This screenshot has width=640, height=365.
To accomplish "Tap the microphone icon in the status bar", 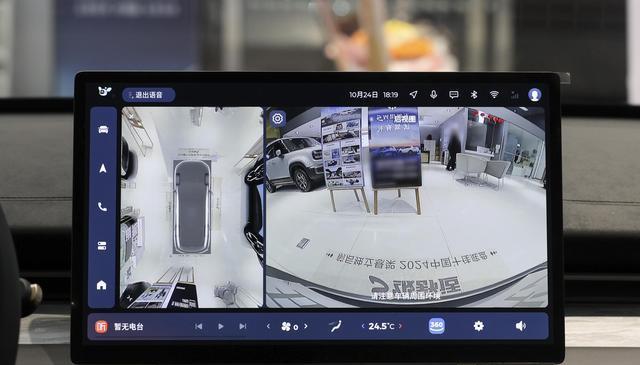I will [x=433, y=95].
